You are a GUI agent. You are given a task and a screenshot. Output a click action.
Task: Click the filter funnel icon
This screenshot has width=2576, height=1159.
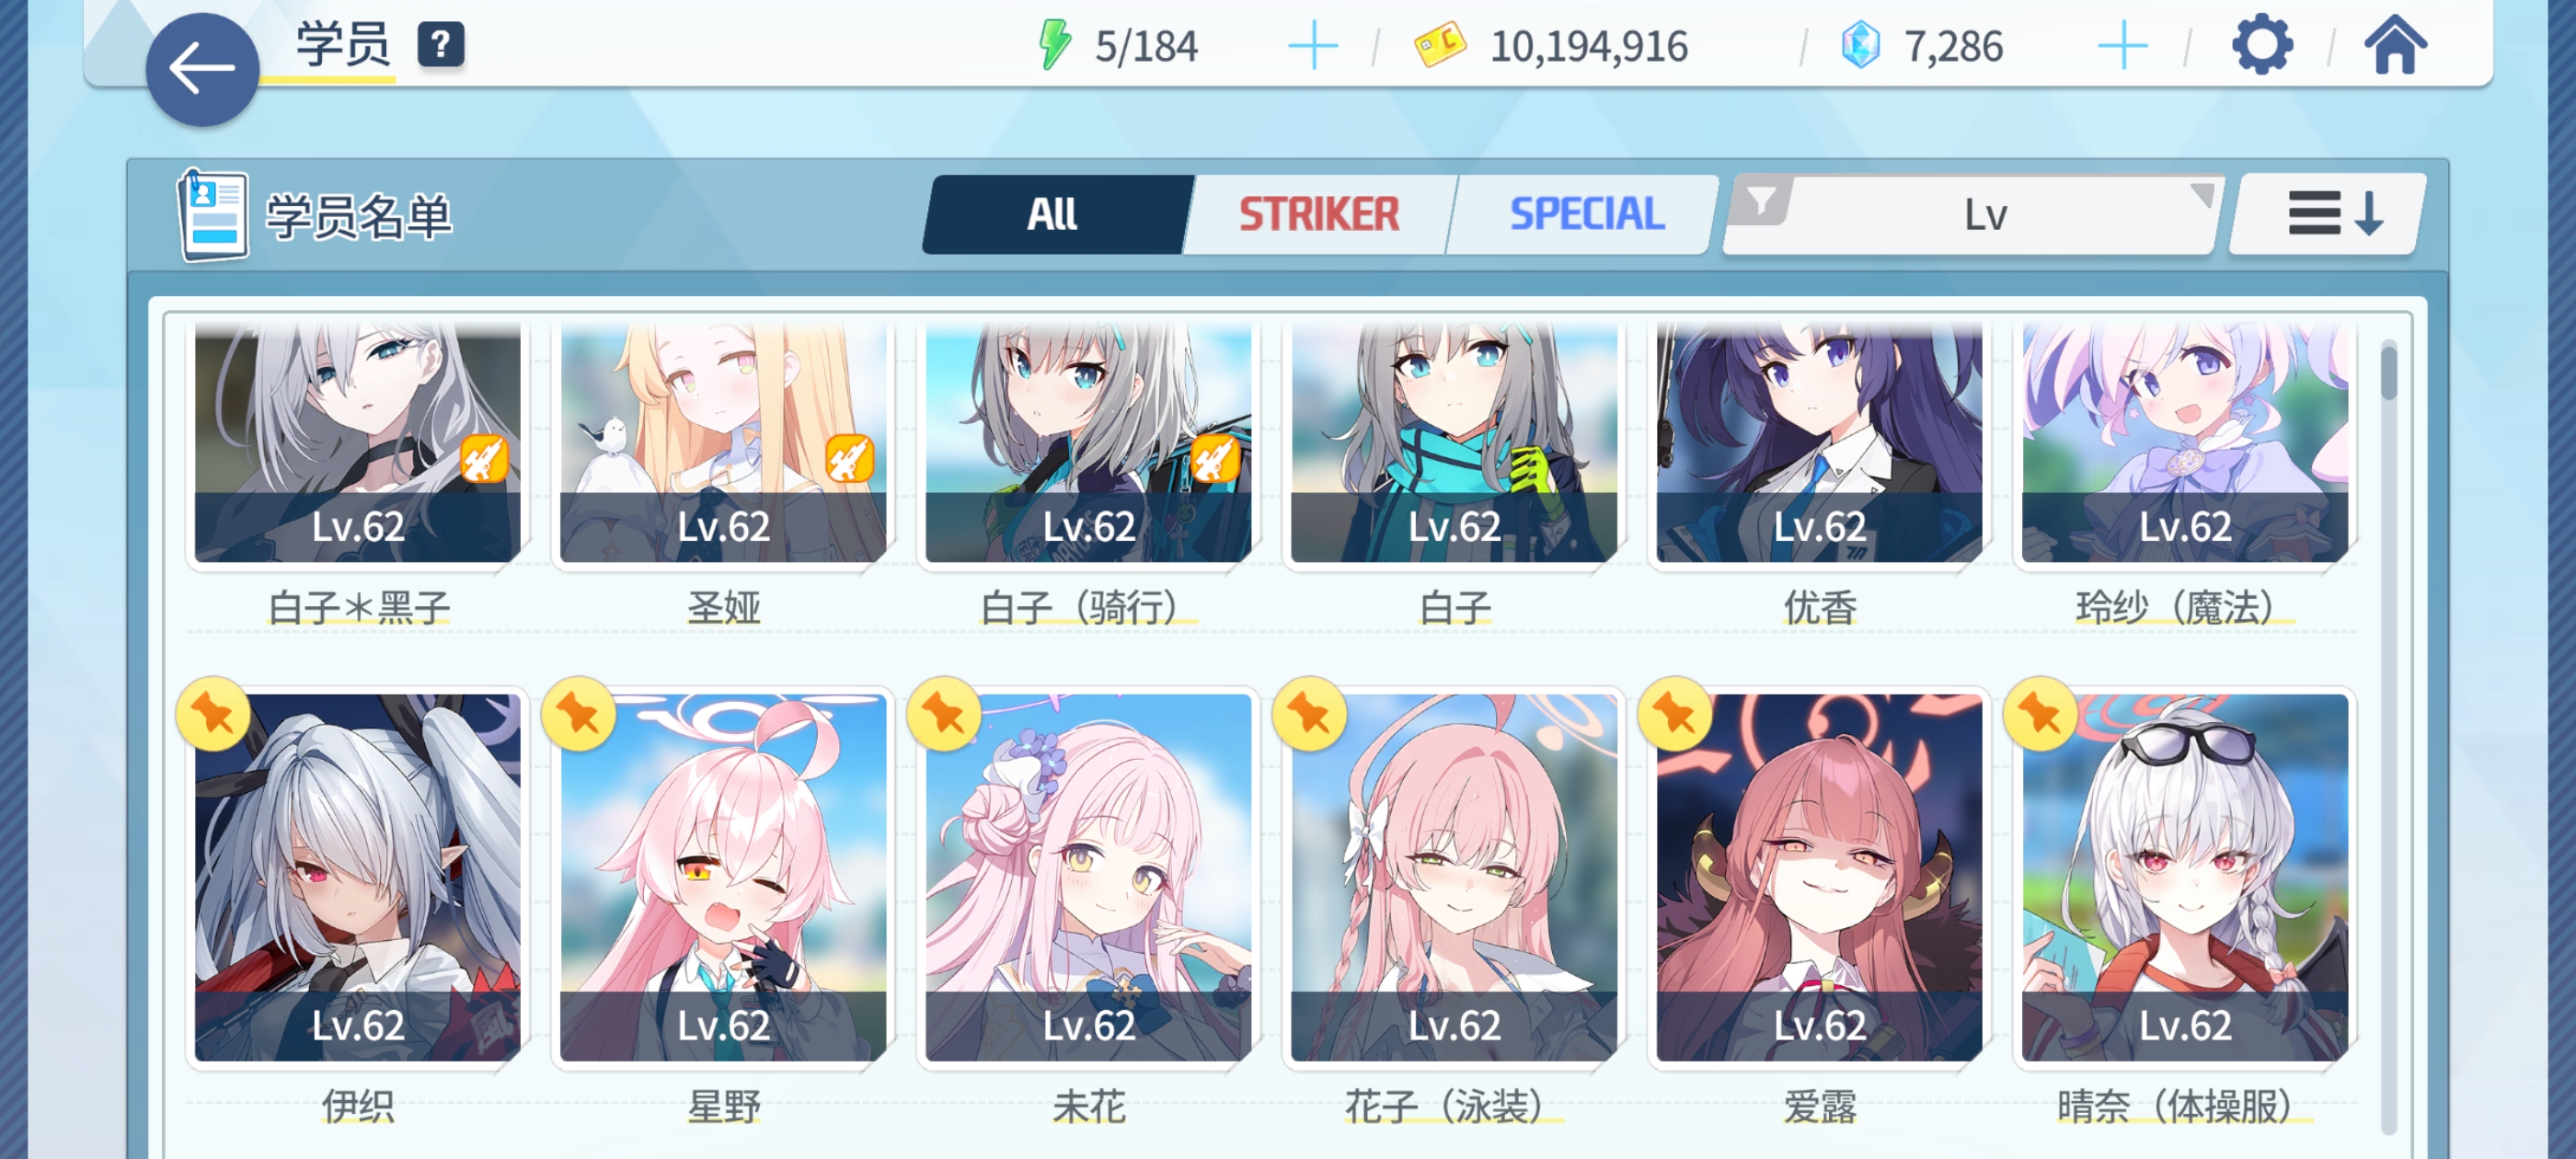[x=1760, y=201]
